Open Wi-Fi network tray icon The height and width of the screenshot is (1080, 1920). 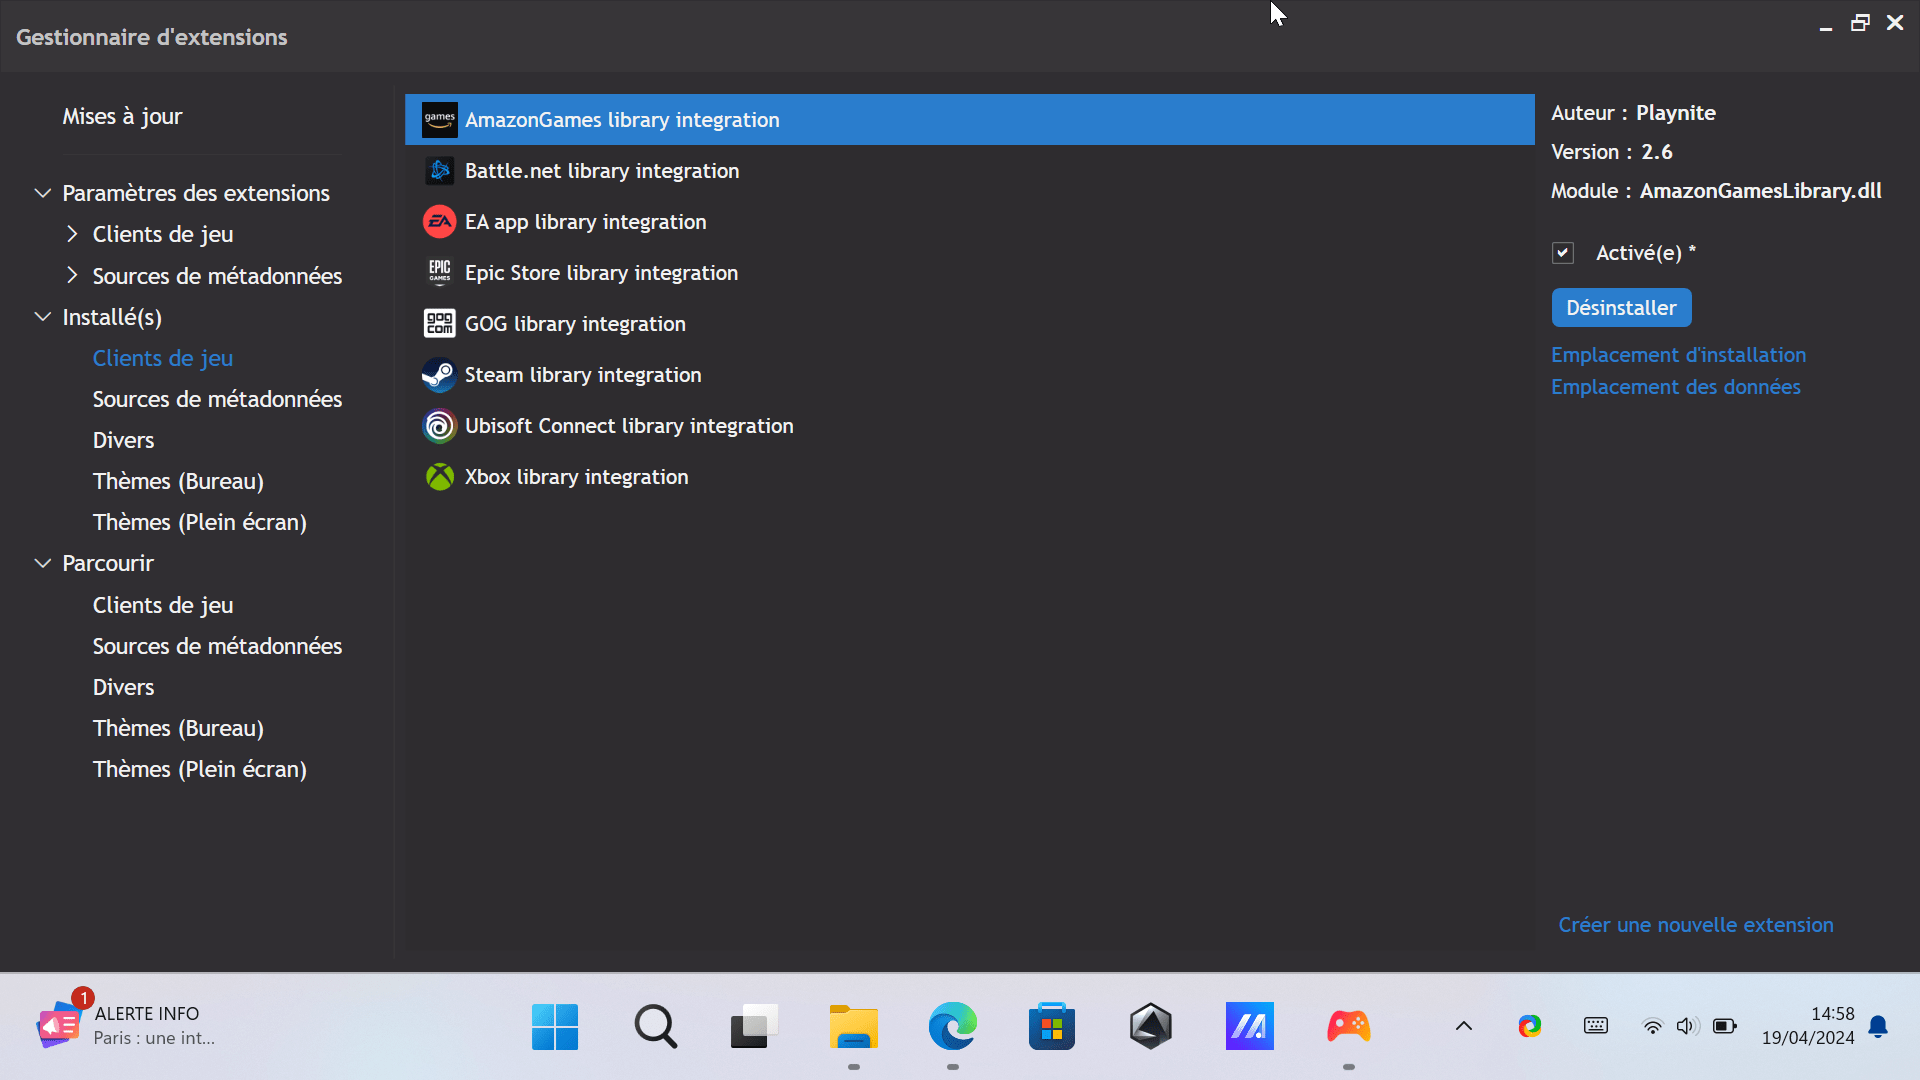(x=1652, y=1026)
